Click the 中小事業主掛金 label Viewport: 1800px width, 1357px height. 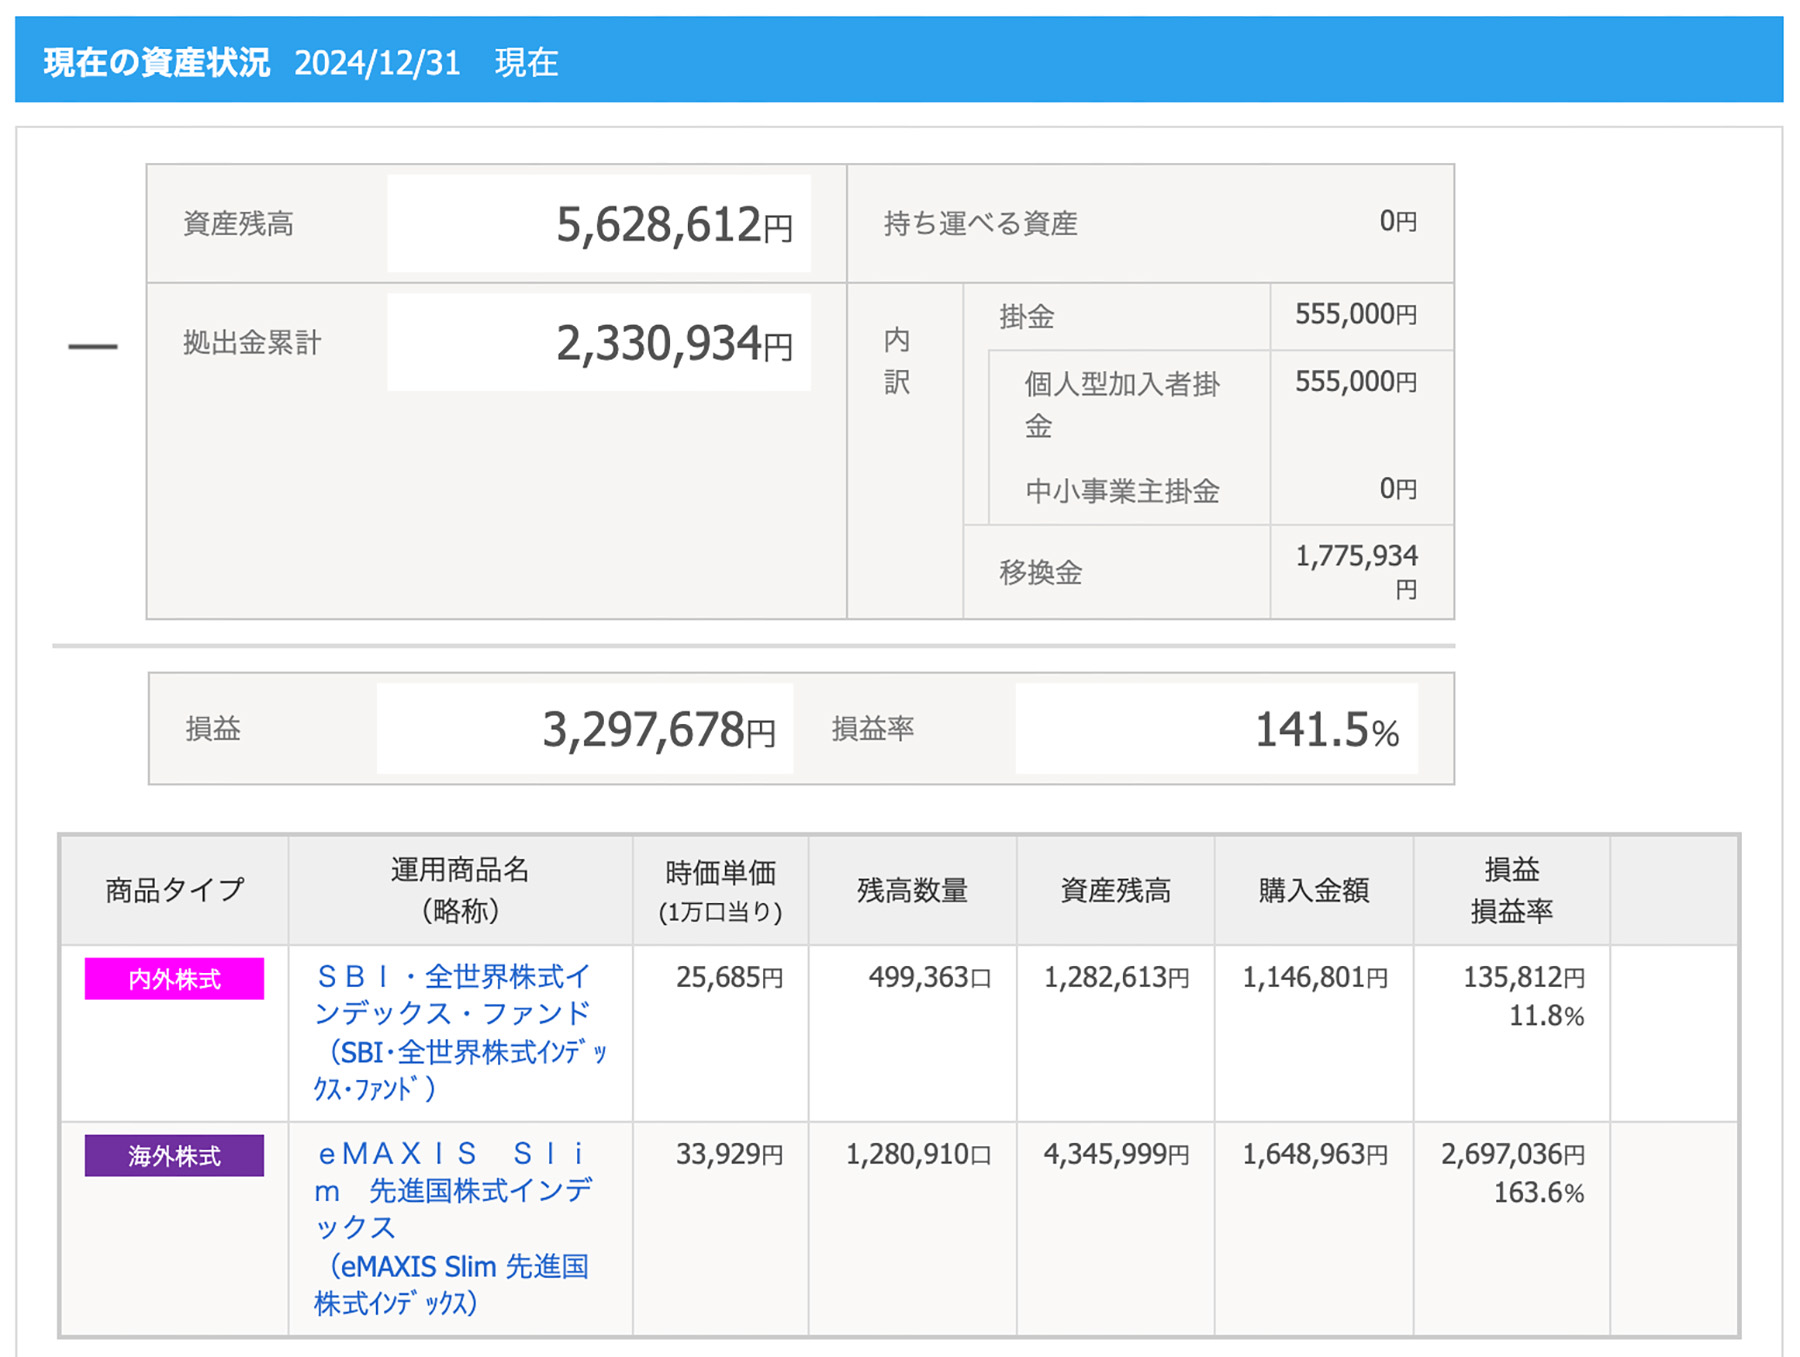tap(1122, 491)
